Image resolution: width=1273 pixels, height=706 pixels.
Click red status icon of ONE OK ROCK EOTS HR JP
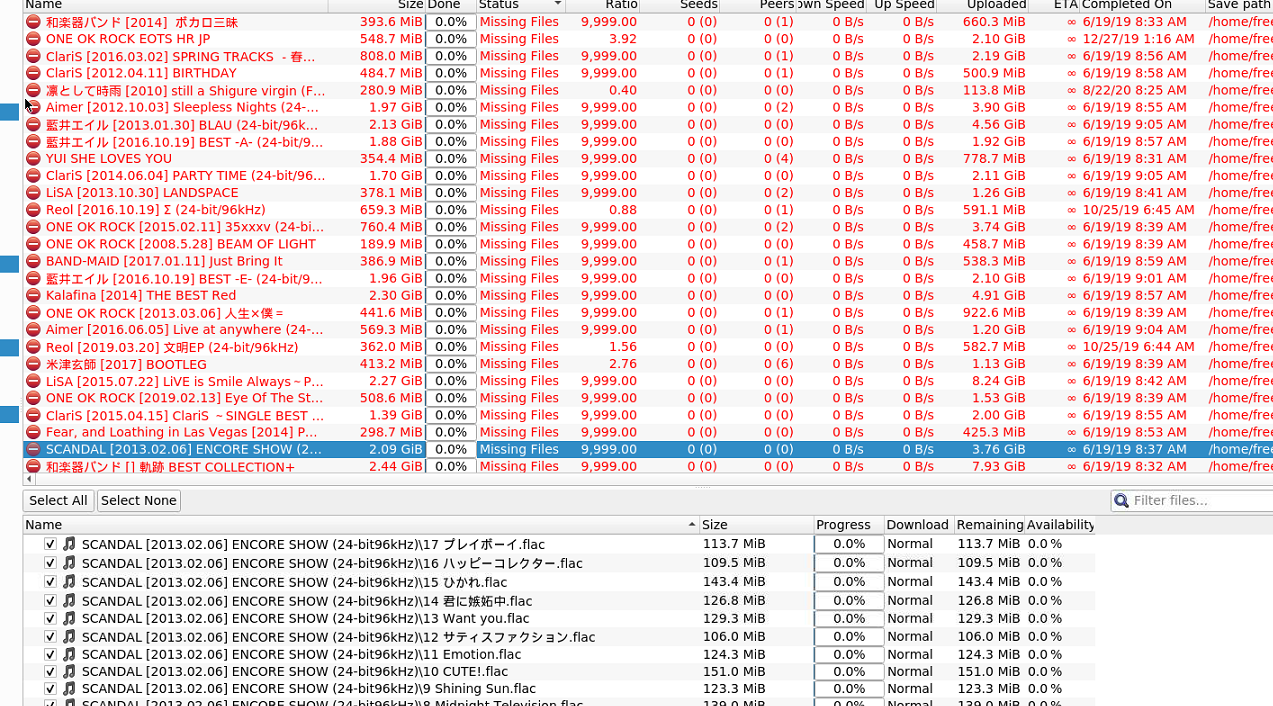click(x=33, y=39)
